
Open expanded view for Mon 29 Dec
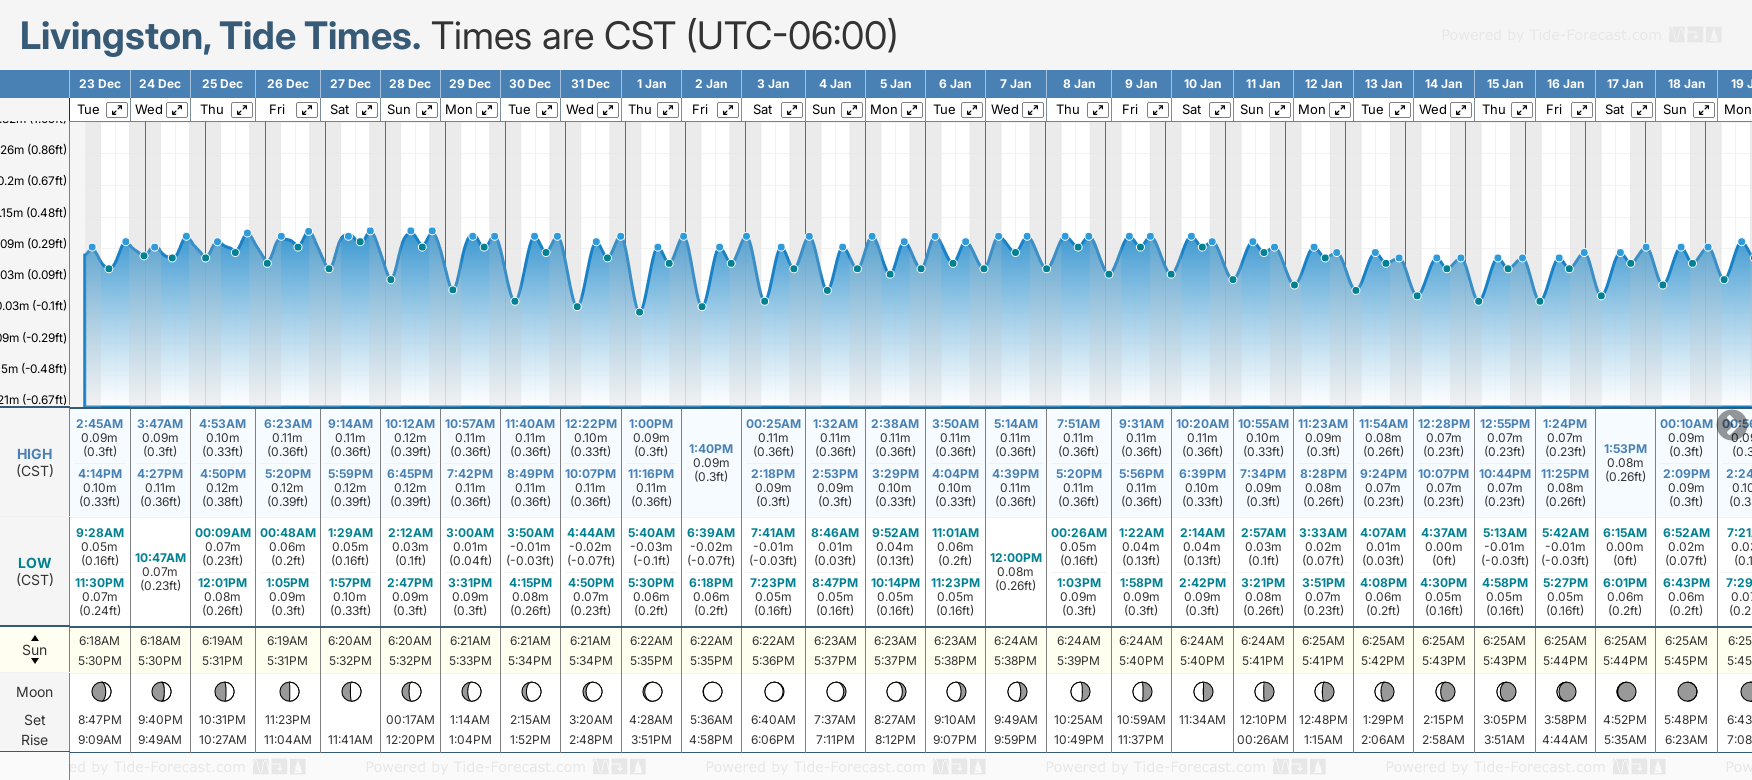tap(487, 110)
